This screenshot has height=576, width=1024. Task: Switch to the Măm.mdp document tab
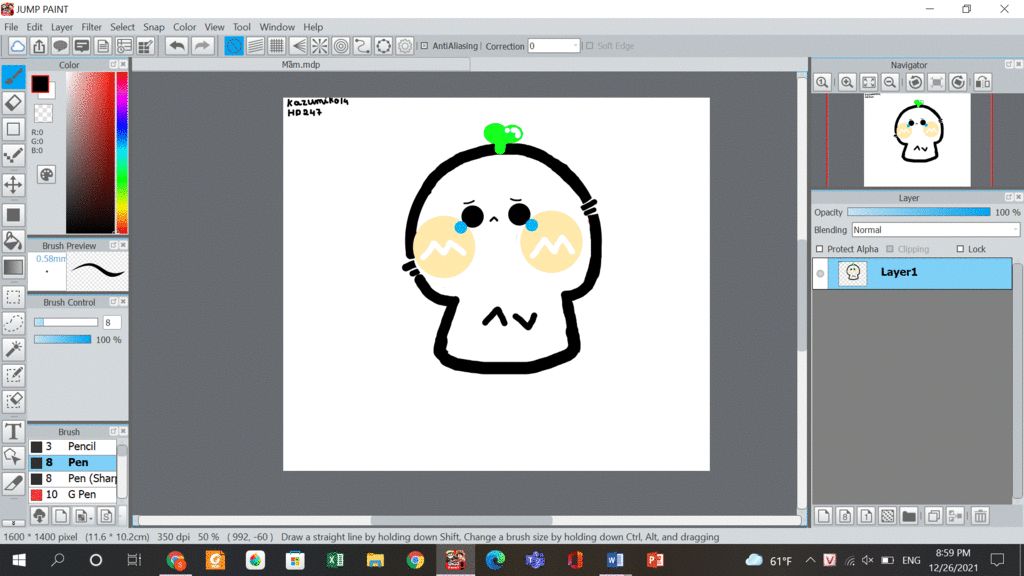(x=300, y=65)
